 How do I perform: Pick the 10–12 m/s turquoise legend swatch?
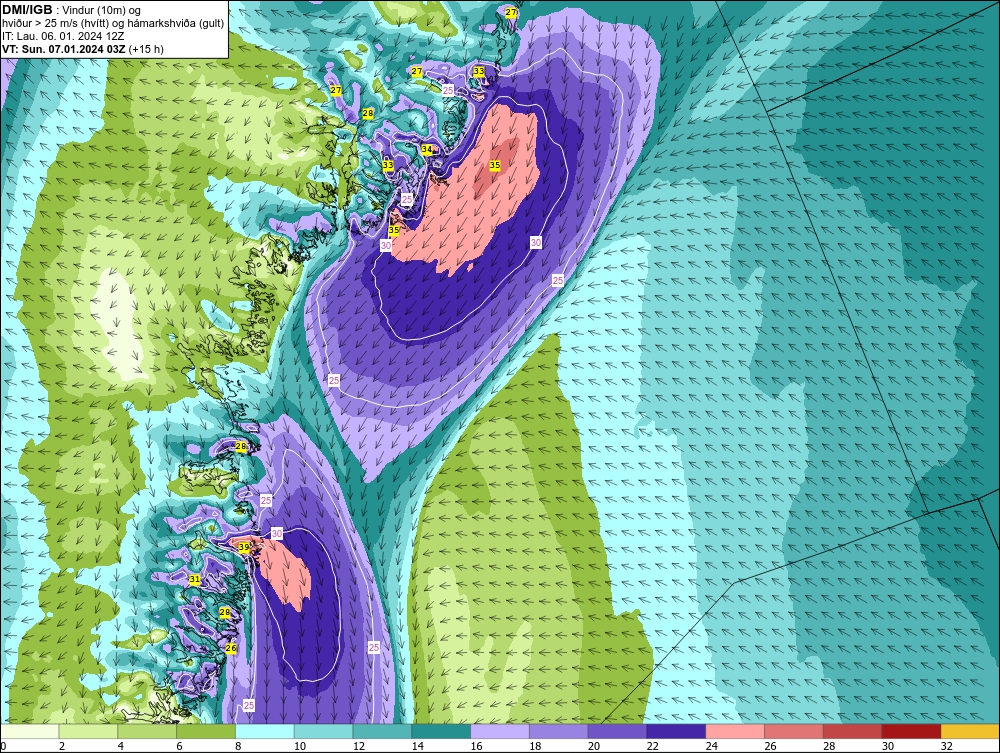[x=323, y=731]
